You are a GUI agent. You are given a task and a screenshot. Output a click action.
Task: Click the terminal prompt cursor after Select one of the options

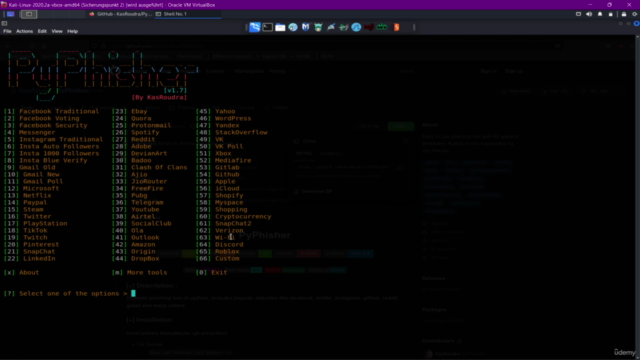133,293
